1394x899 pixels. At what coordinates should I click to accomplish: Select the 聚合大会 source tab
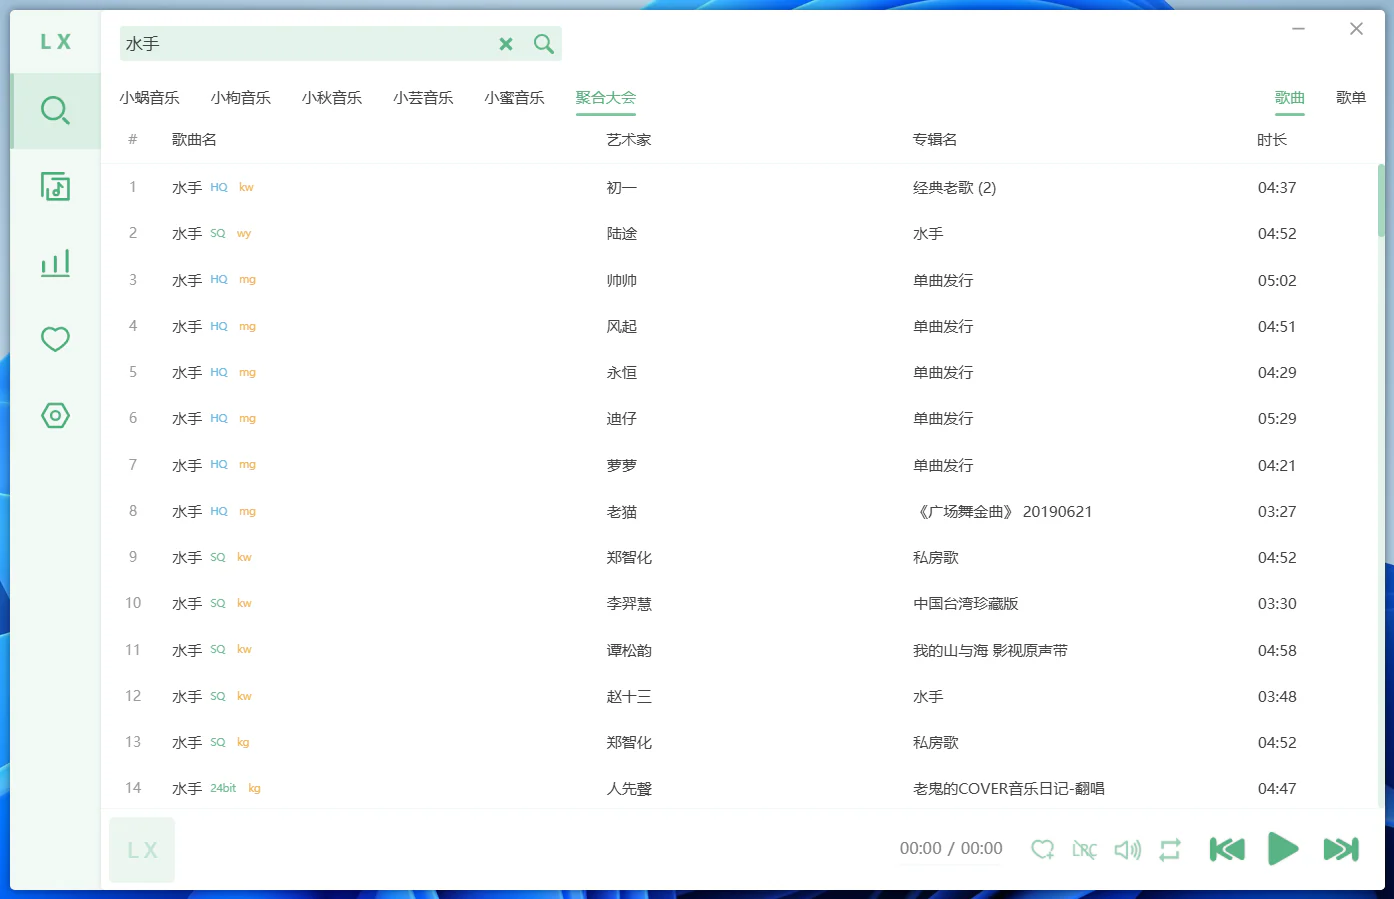606,98
